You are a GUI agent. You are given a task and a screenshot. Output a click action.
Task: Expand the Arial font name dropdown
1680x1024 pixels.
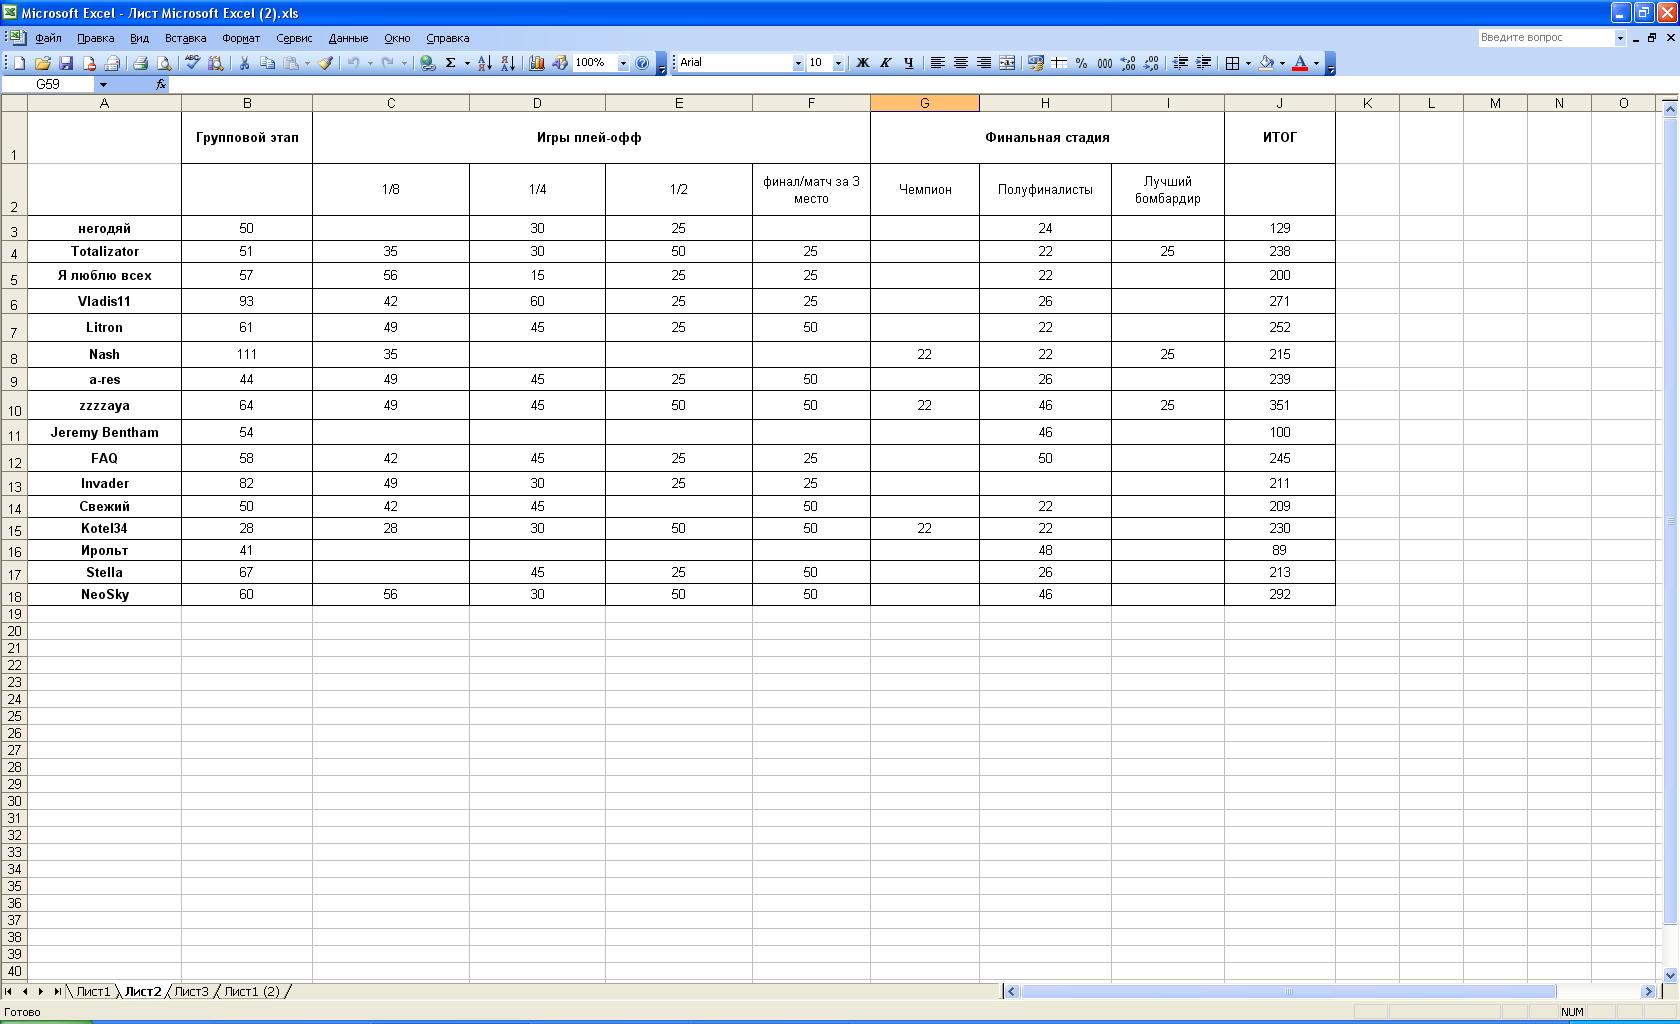pyautogui.click(x=798, y=63)
